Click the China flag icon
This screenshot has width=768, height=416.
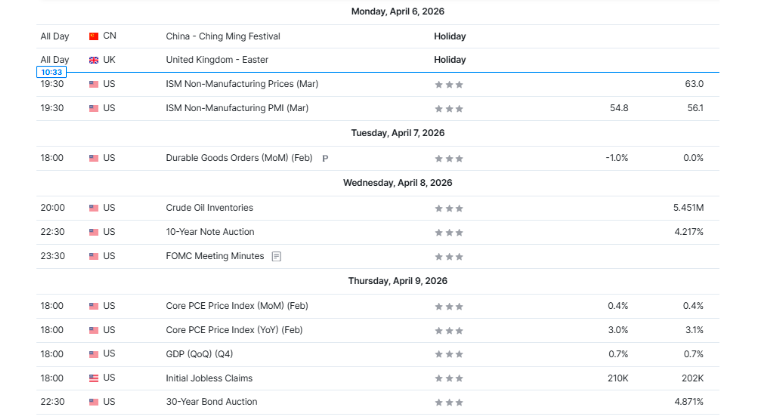(x=94, y=36)
